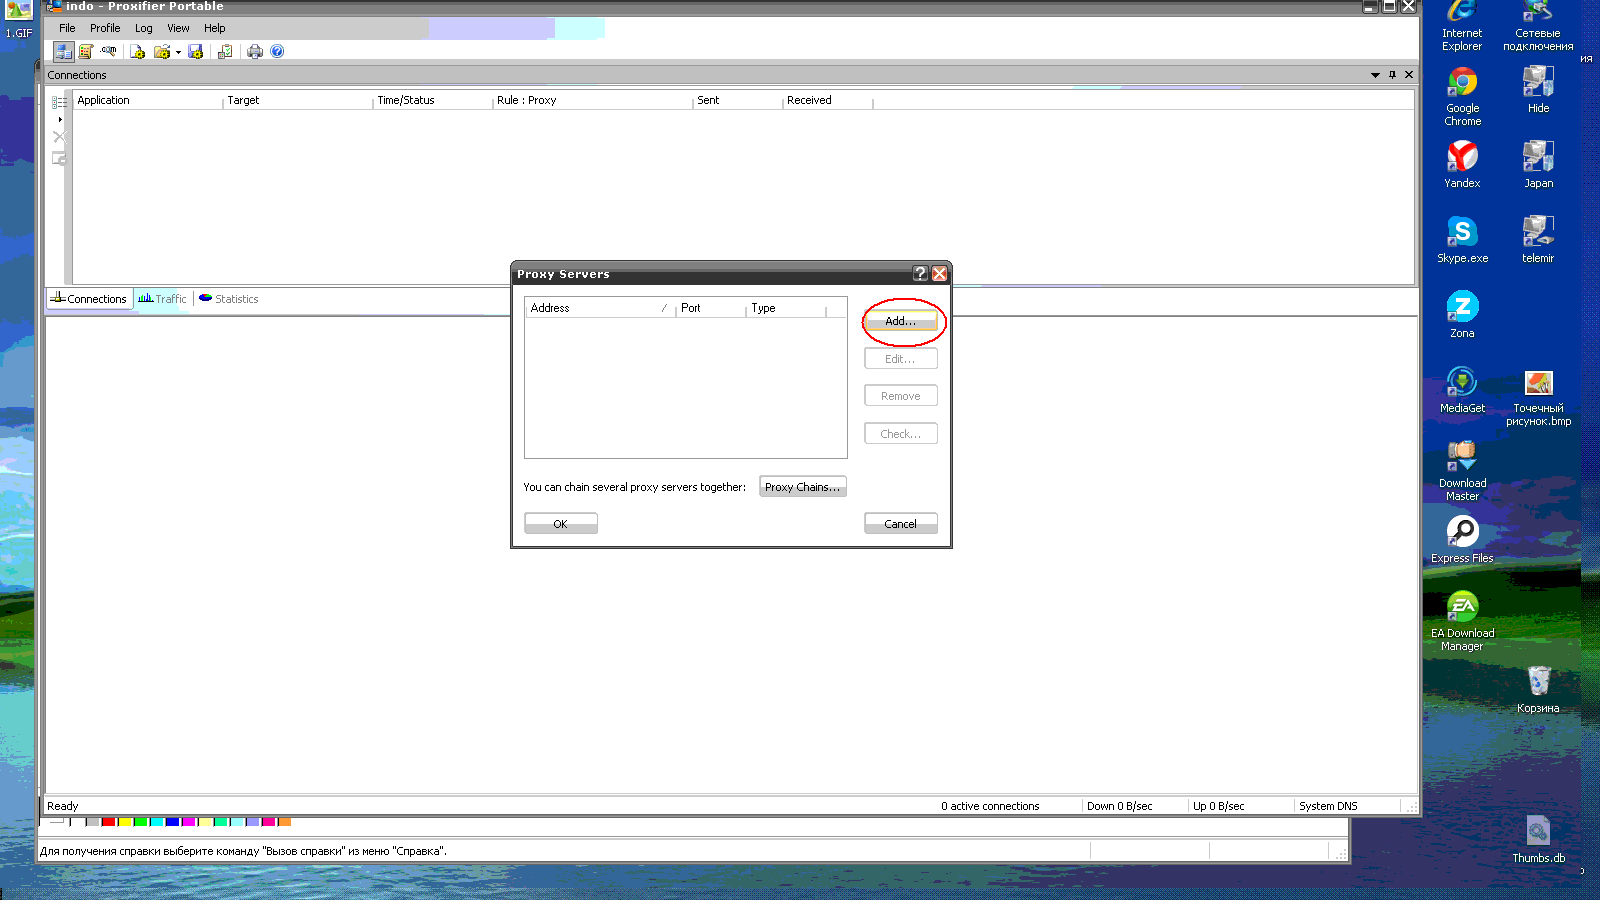
Task: Open Proxy Chains... dialog
Action: pos(803,487)
